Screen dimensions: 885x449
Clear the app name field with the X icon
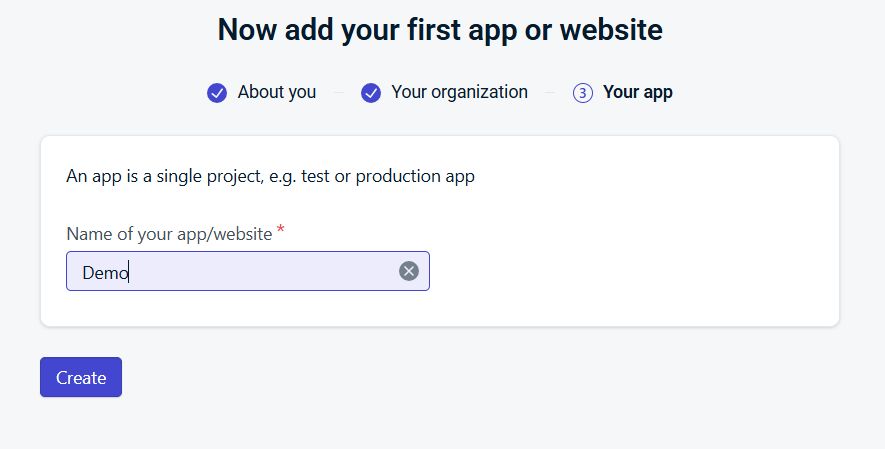(409, 271)
